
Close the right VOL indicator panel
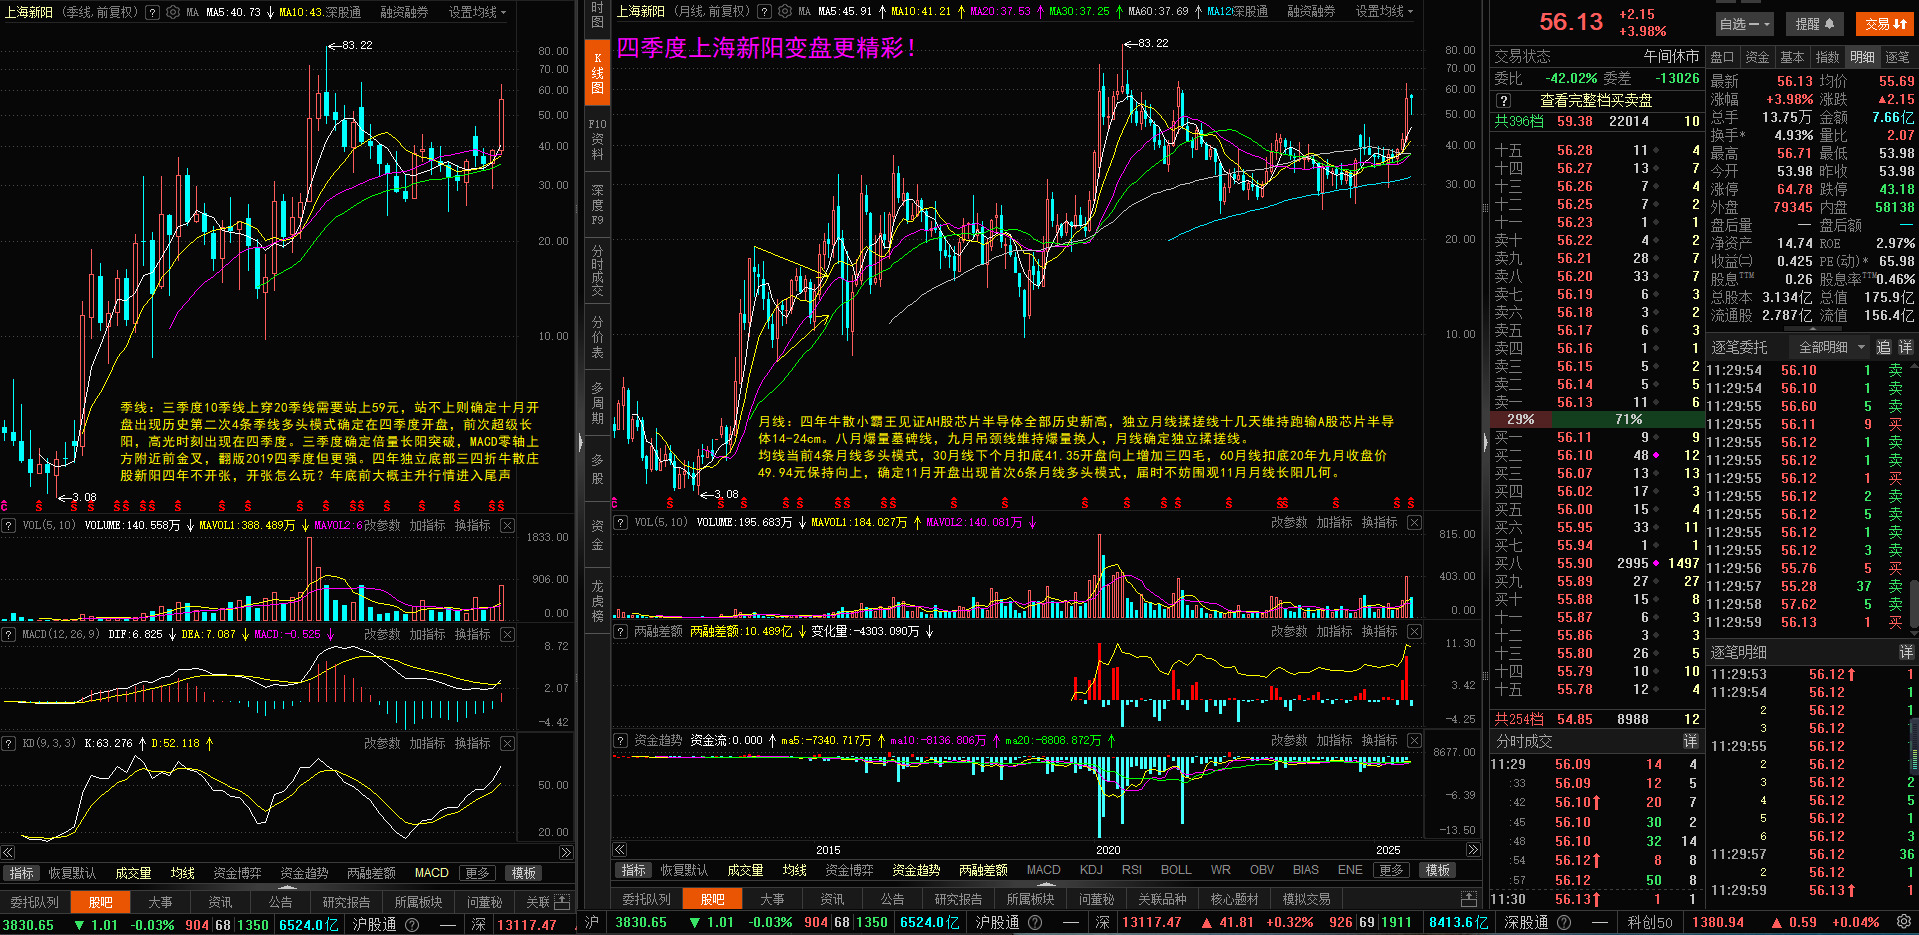coord(1414,522)
